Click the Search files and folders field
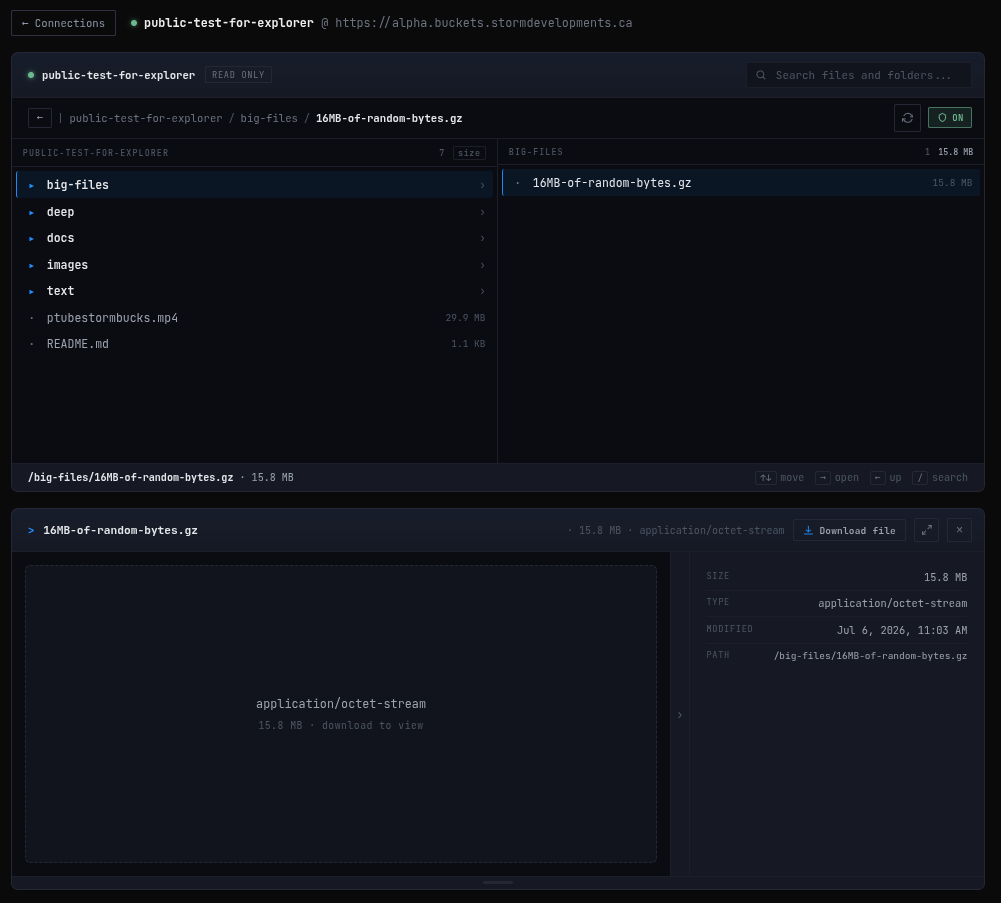 pos(859,75)
